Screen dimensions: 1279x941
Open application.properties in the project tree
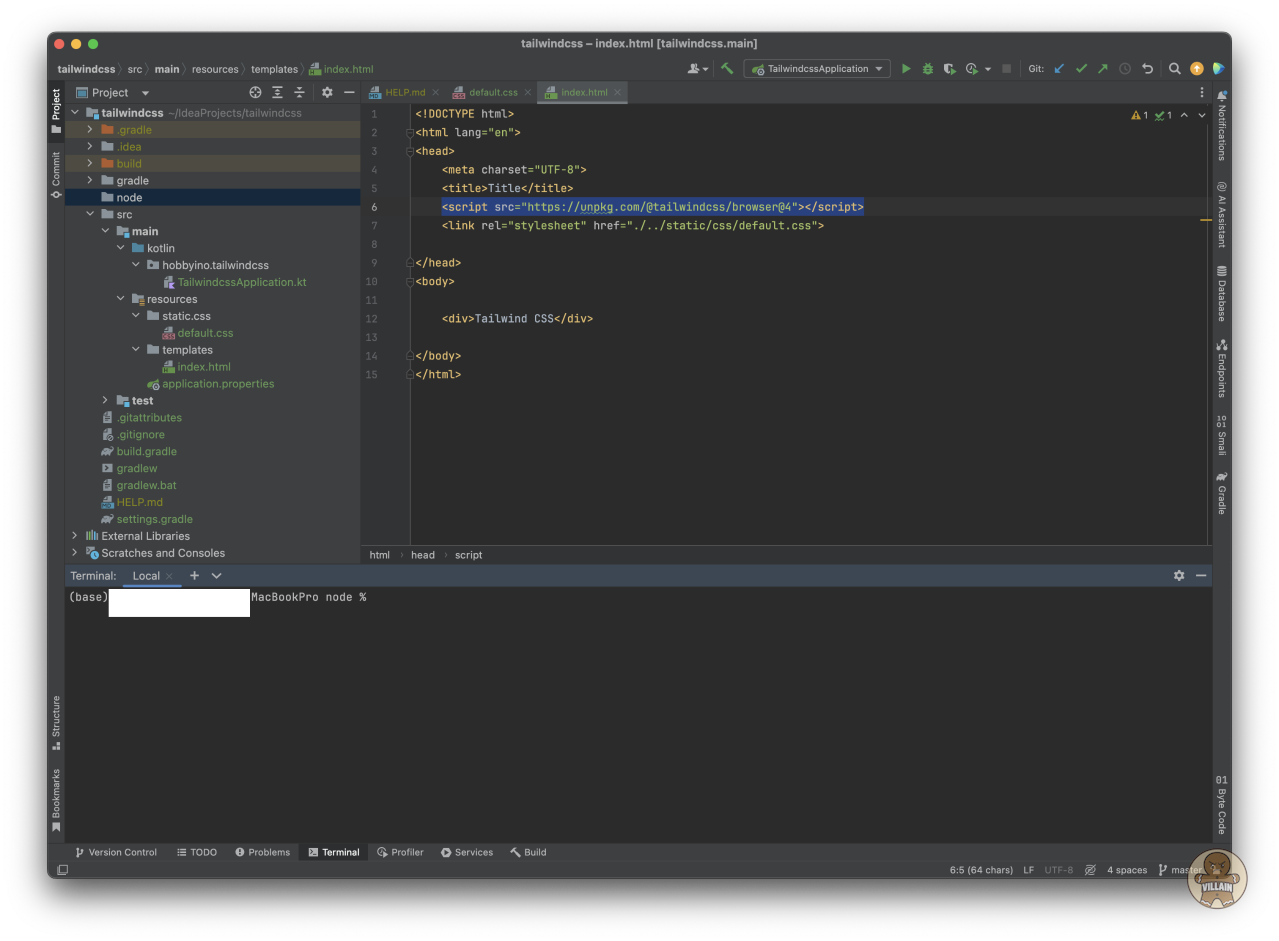click(x=217, y=384)
